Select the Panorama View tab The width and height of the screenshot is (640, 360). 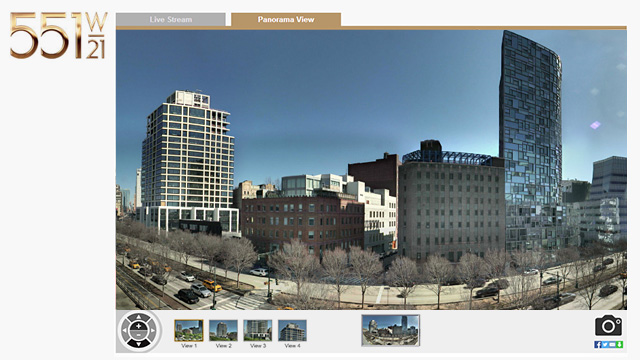pyautogui.click(x=286, y=19)
